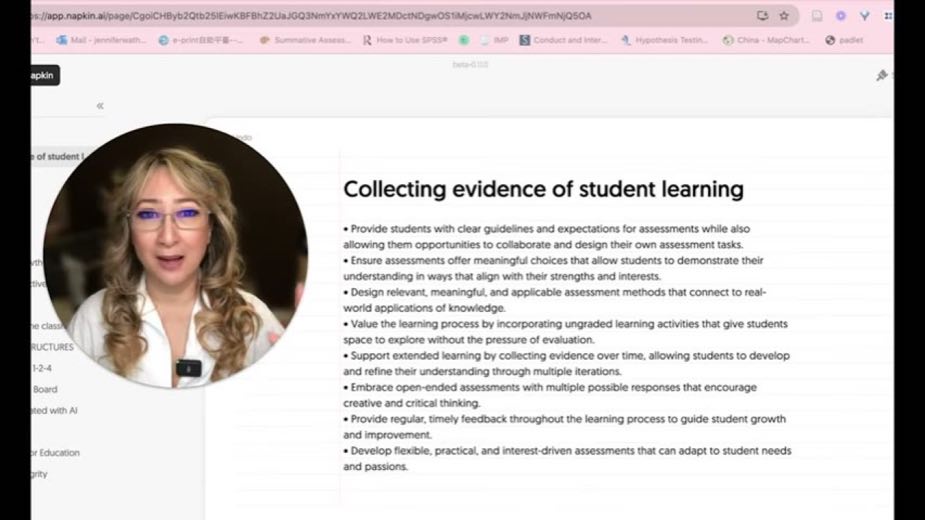Image resolution: width=925 pixels, height=520 pixels.
Task: Click the browser address bar URL
Action: (x=313, y=16)
